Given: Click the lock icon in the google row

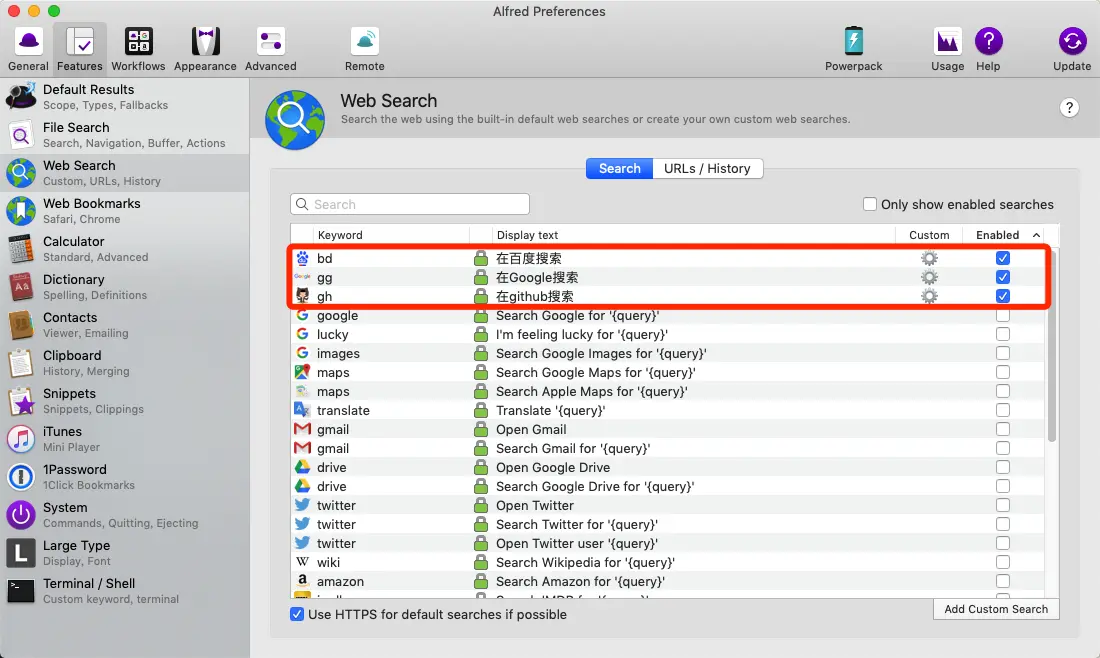Looking at the screenshot, I should coord(481,315).
